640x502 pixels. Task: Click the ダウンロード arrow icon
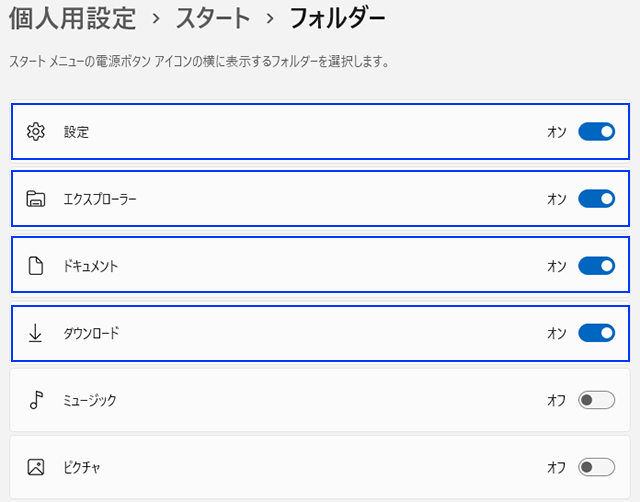(x=36, y=333)
